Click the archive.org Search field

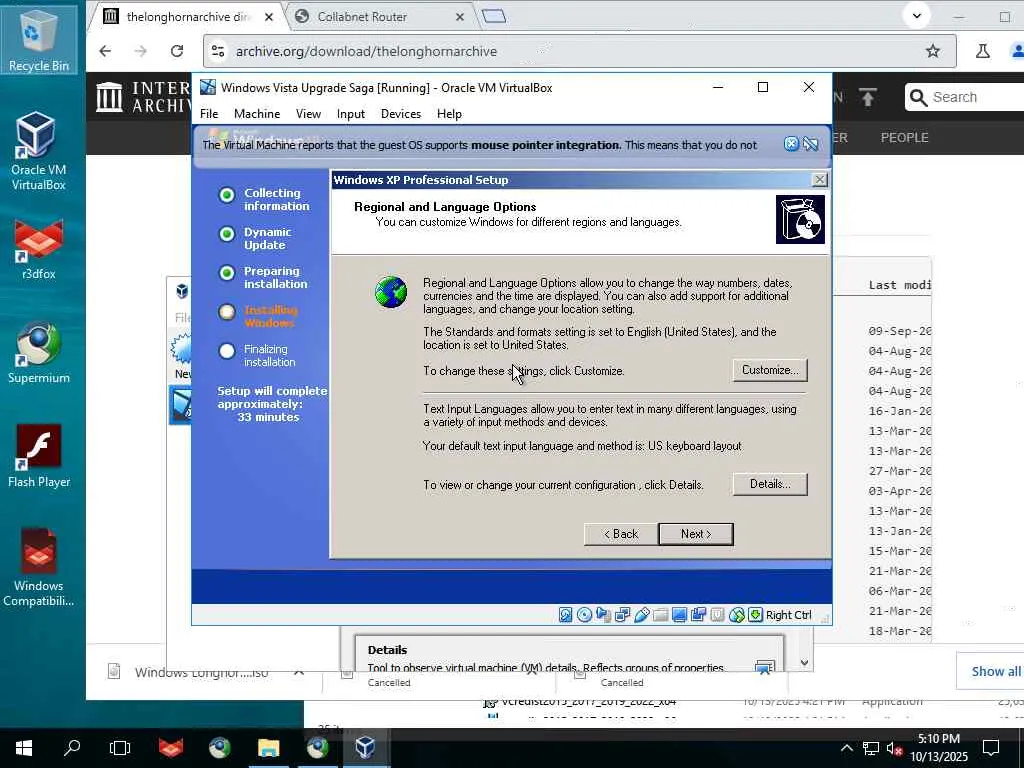point(967,97)
